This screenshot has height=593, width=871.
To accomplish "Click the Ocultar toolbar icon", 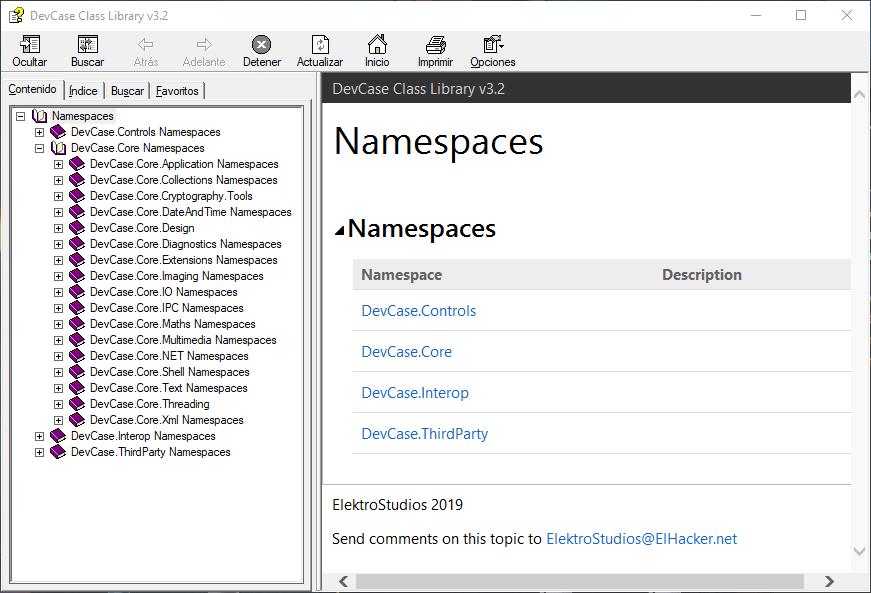I will pyautogui.click(x=29, y=50).
